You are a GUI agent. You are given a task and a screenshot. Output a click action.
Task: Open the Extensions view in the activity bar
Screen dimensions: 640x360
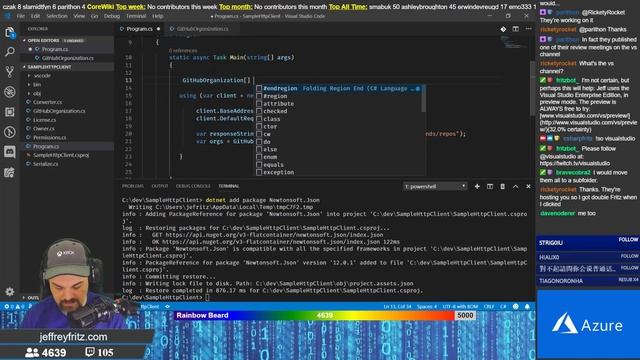(10, 112)
